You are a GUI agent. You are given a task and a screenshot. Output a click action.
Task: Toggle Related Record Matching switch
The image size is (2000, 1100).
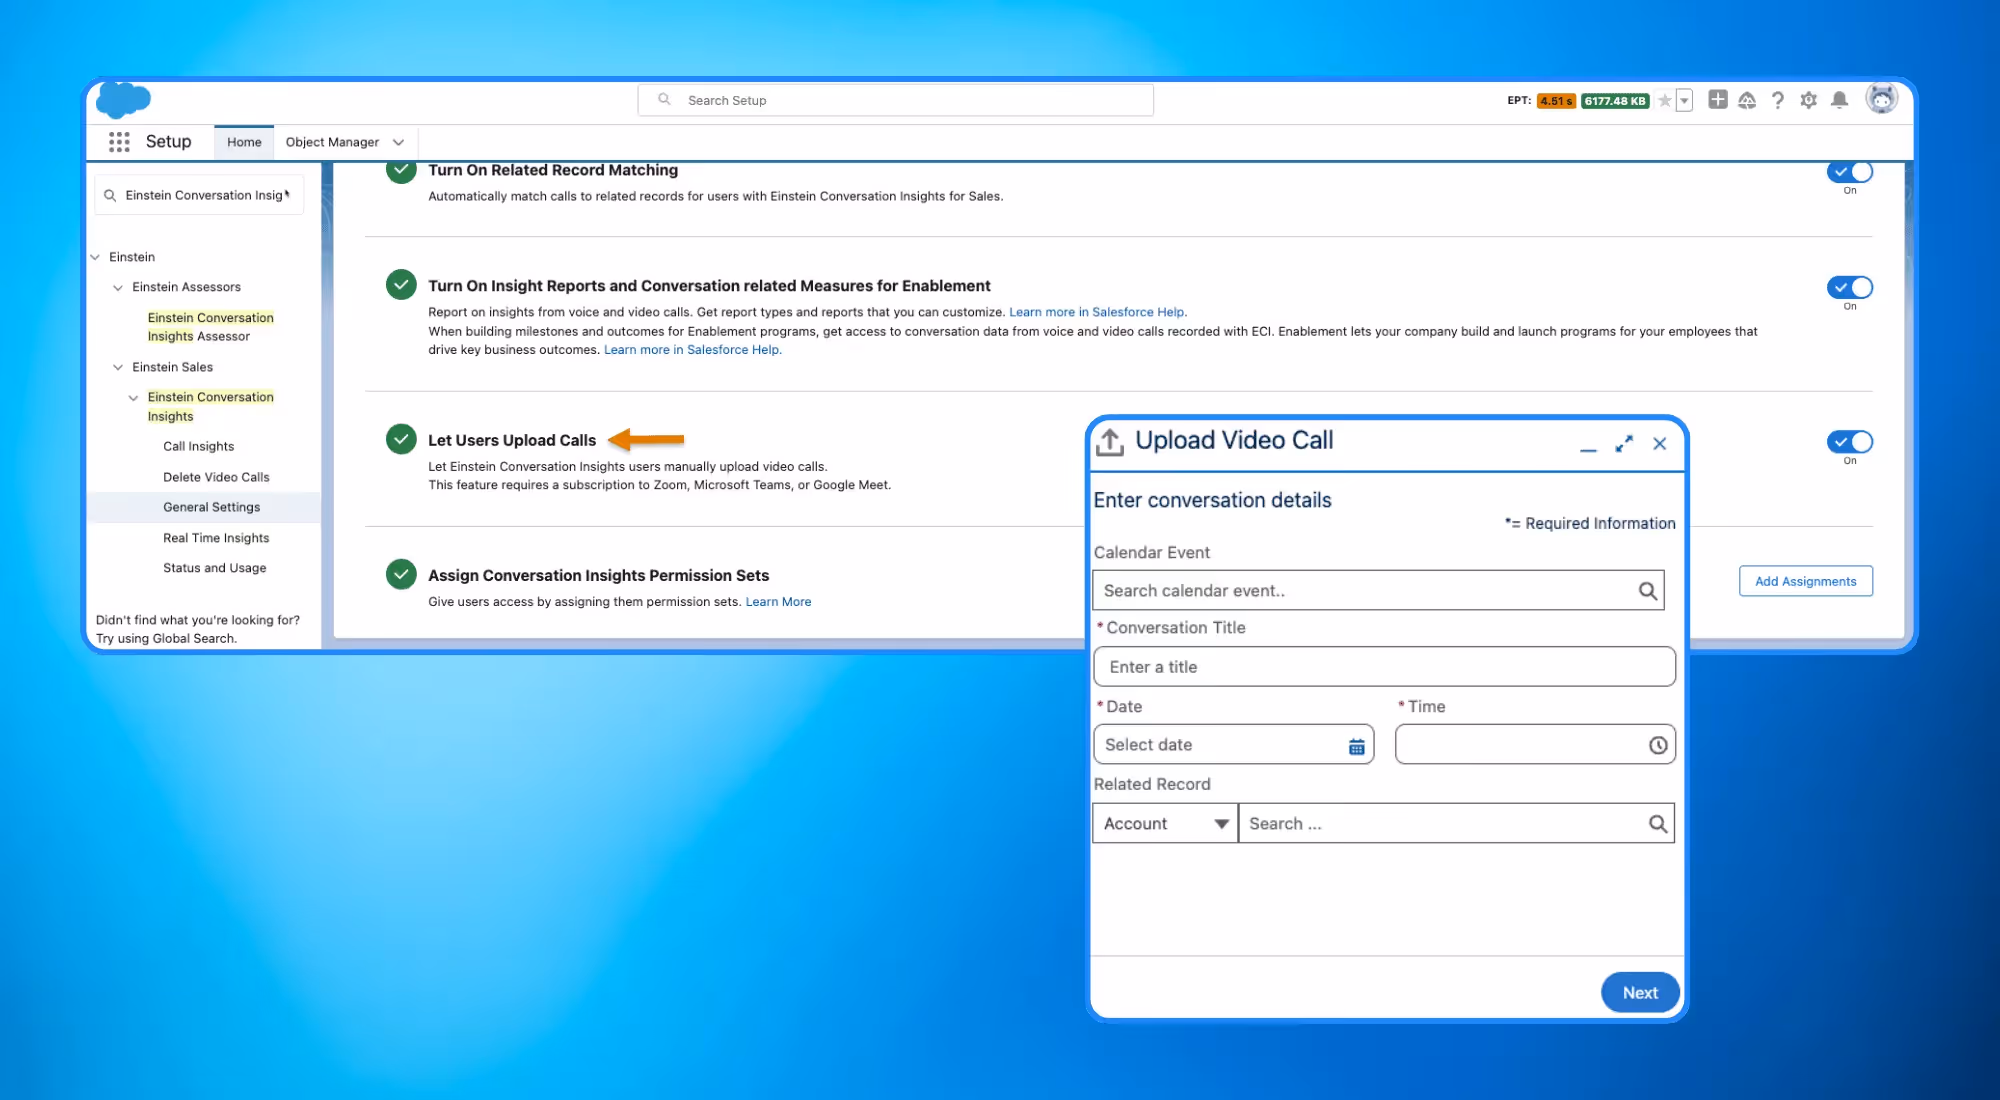[1849, 172]
